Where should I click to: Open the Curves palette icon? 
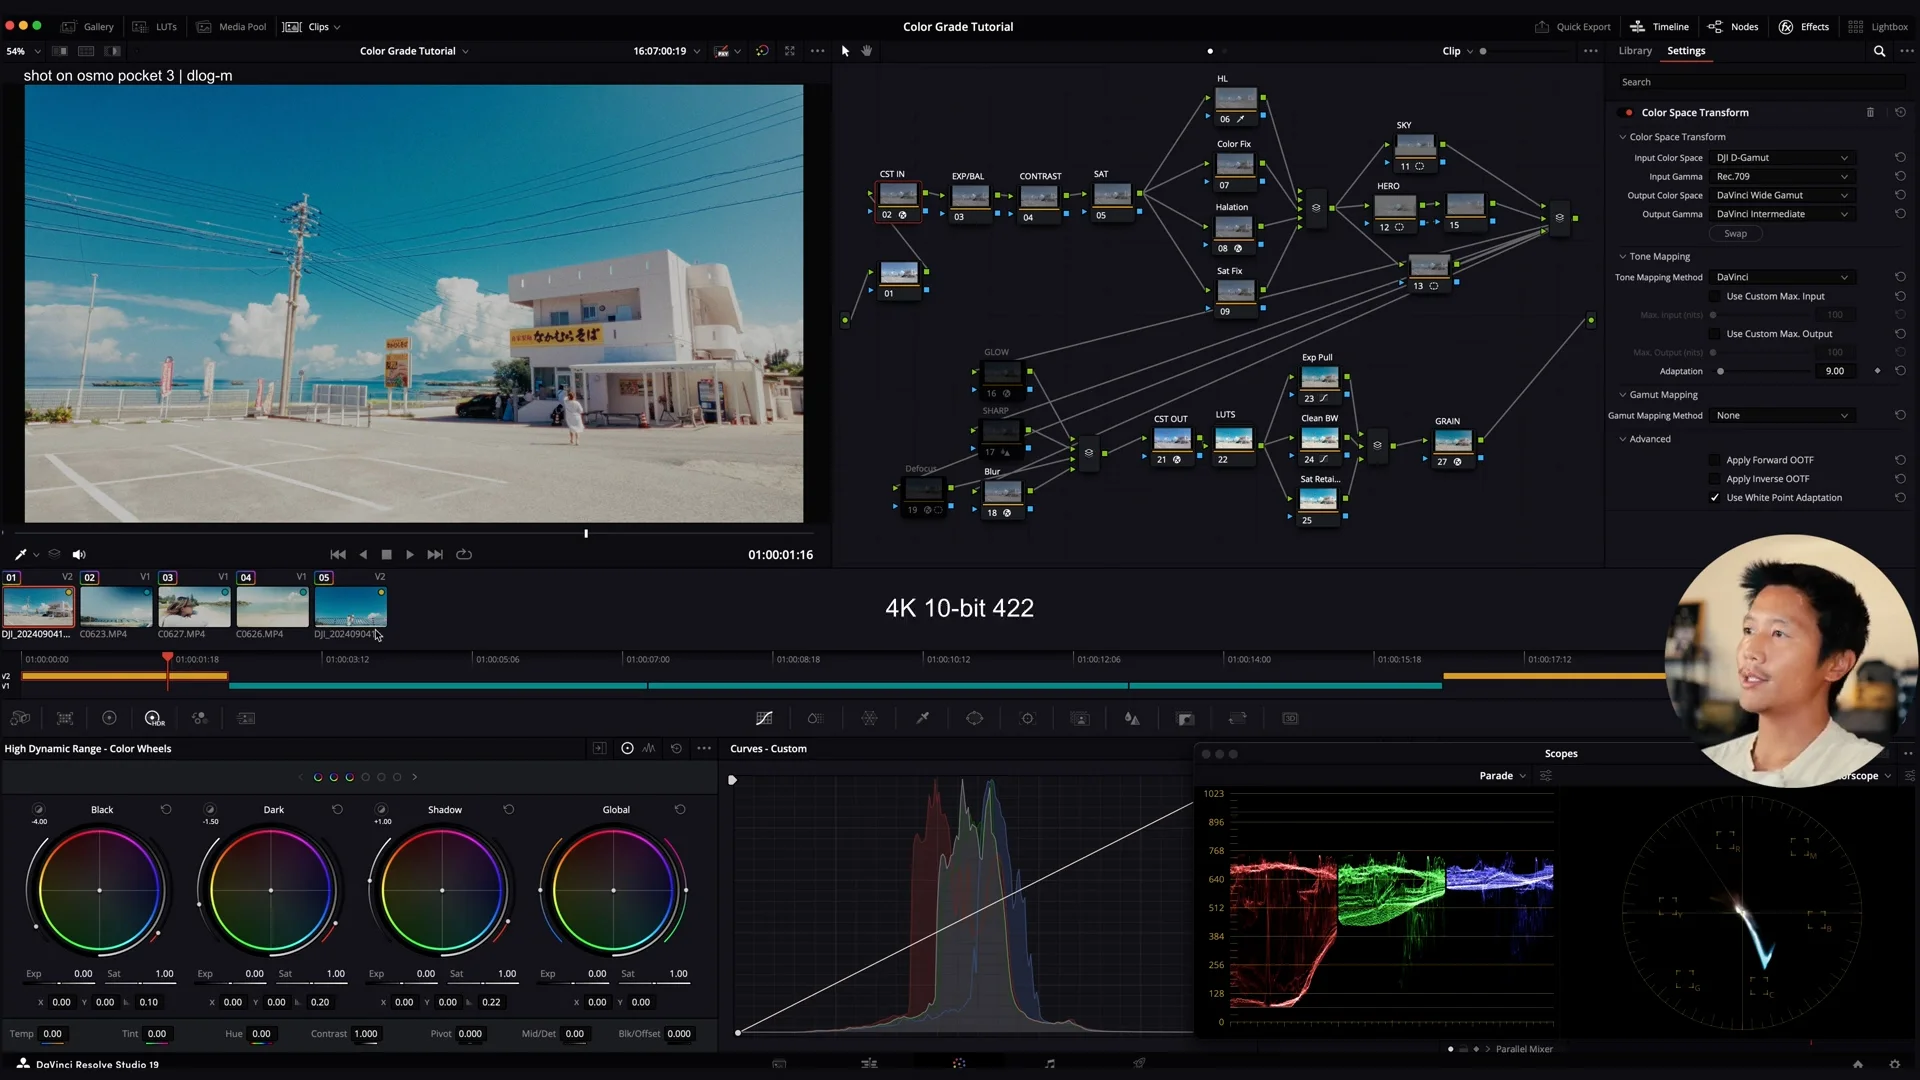pos(764,718)
